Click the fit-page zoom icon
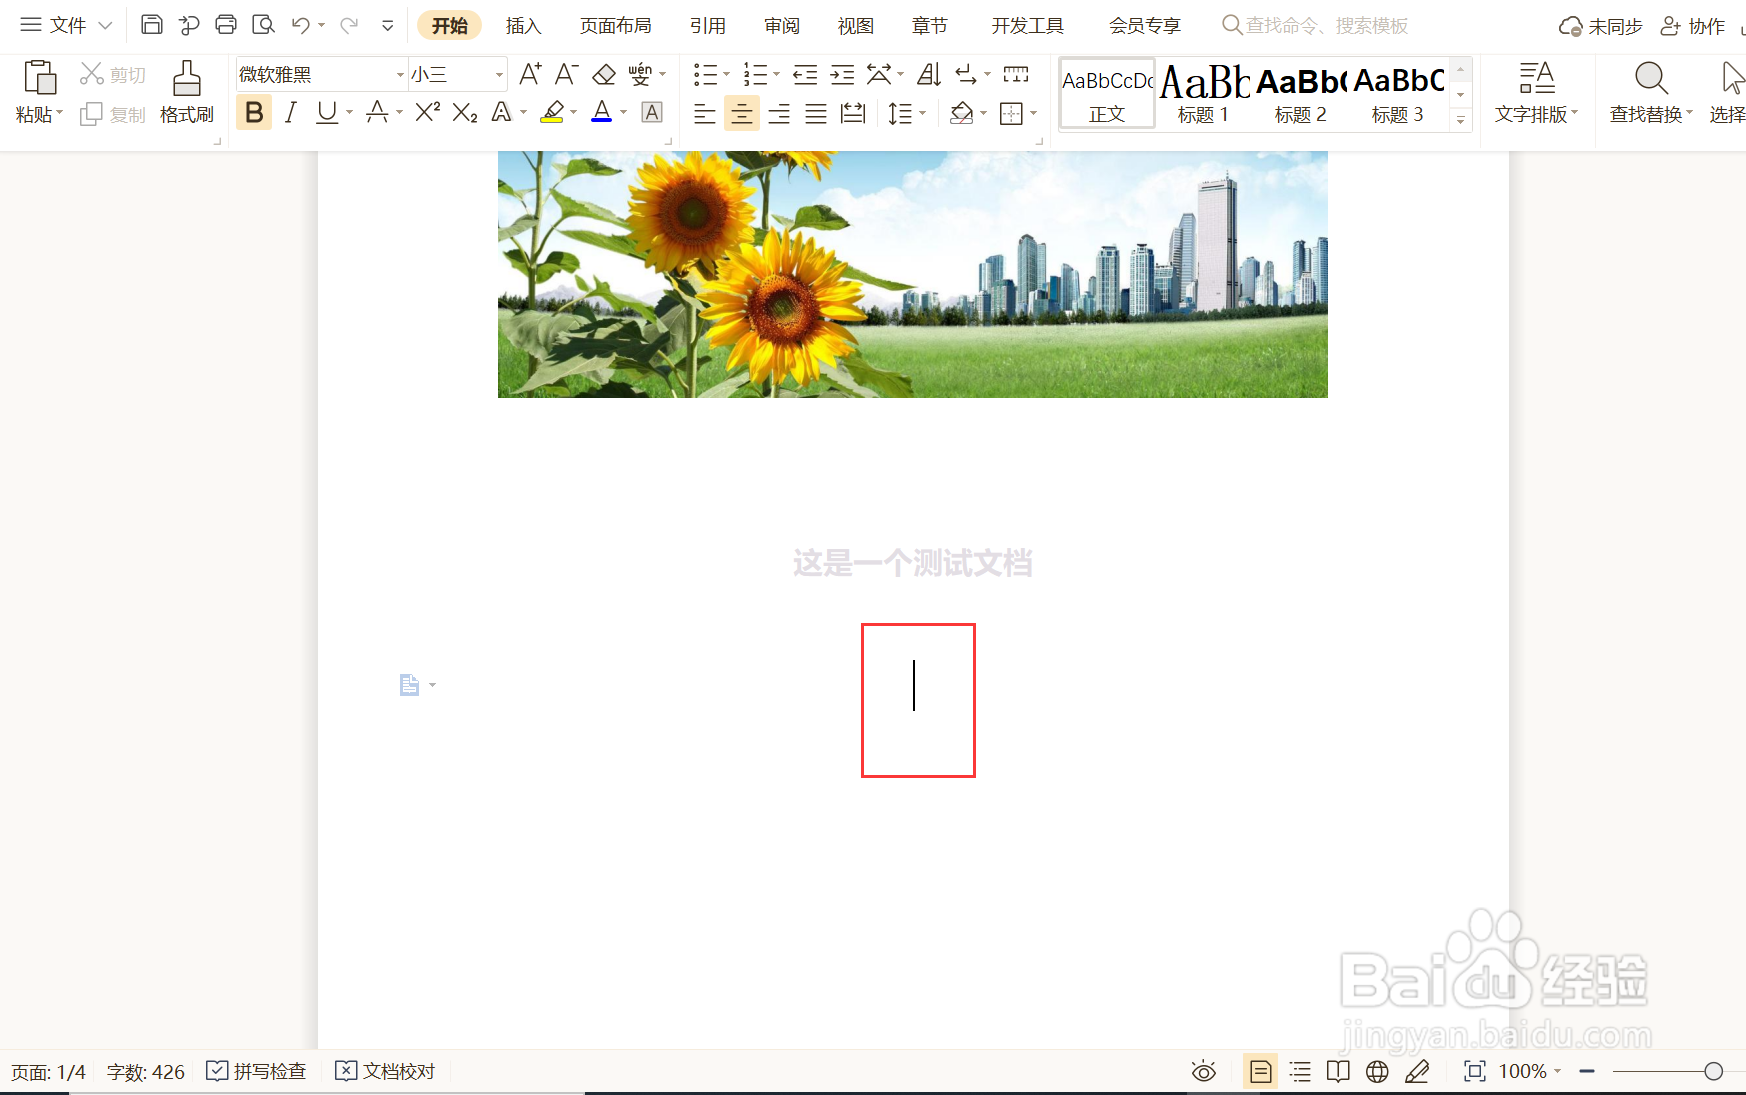The height and width of the screenshot is (1095, 1746). click(x=1475, y=1072)
